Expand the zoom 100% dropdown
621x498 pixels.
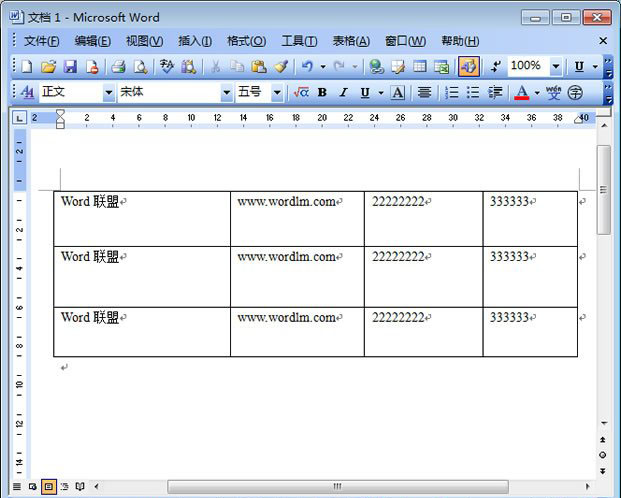(x=555, y=67)
